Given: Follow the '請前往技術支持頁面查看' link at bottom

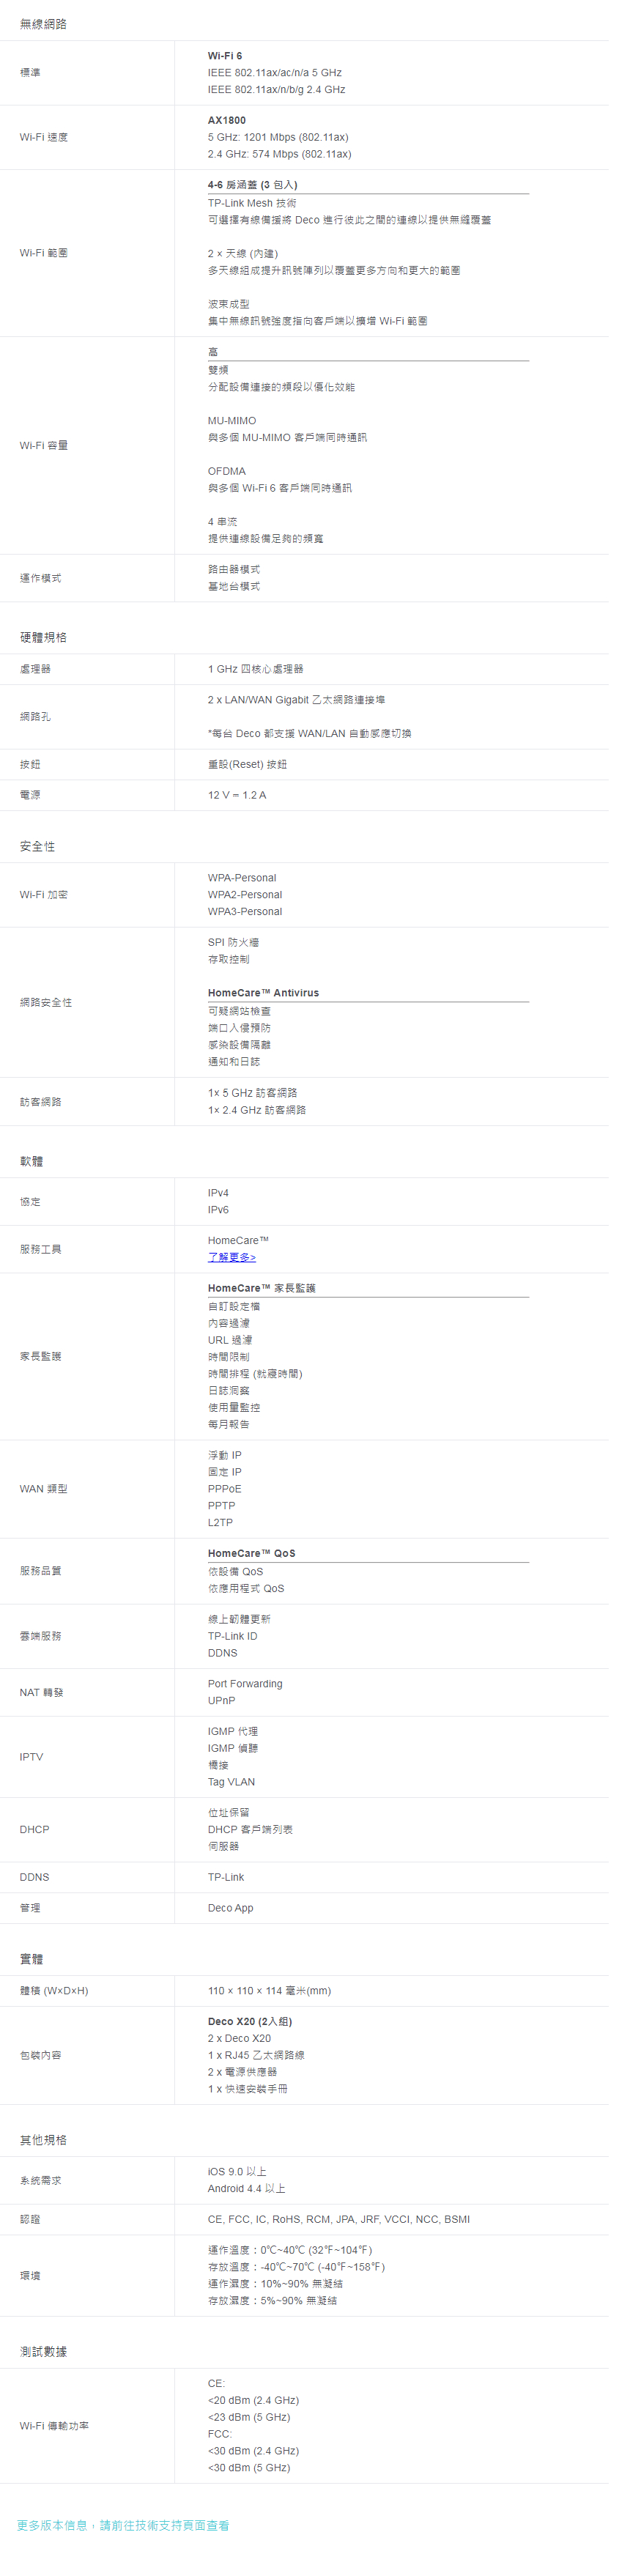Looking at the screenshot, I should point(164,2525).
